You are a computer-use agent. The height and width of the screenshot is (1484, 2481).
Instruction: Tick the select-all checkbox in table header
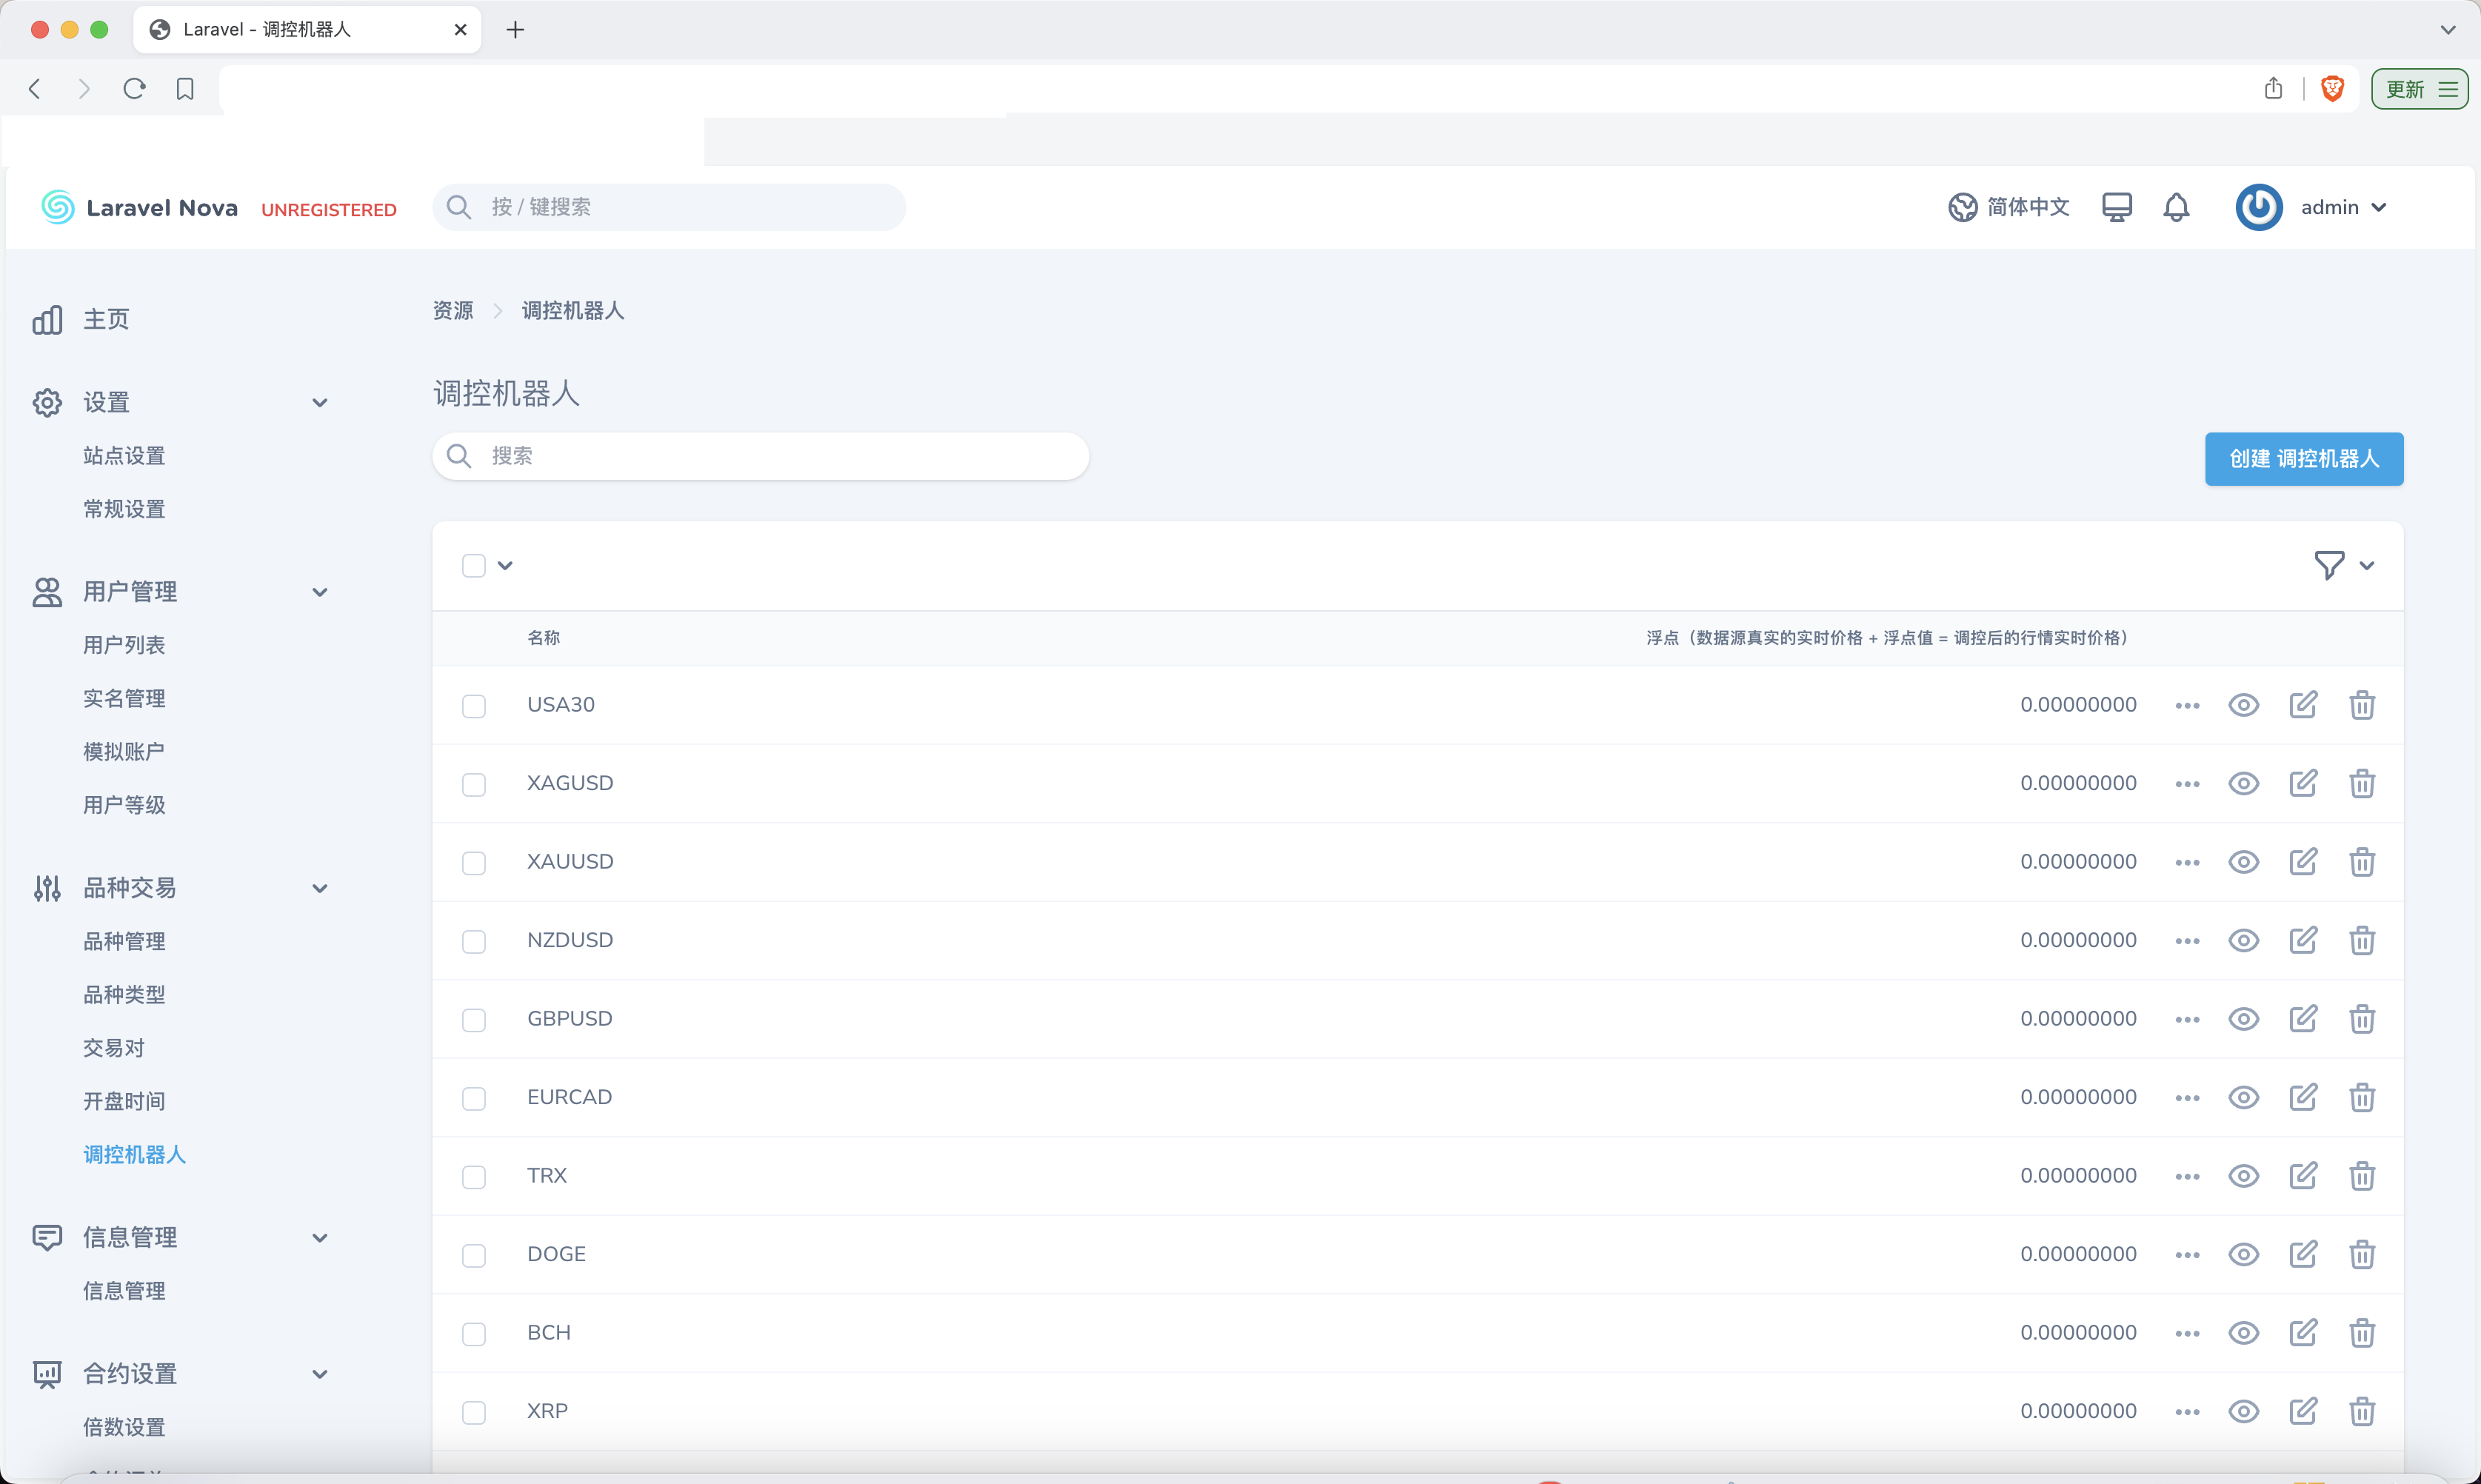(x=474, y=566)
